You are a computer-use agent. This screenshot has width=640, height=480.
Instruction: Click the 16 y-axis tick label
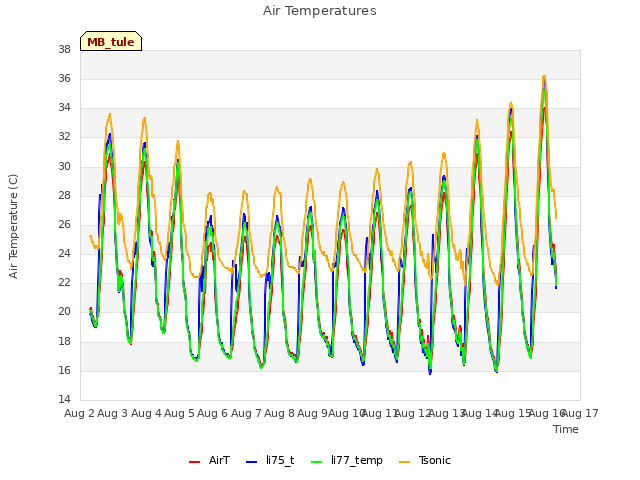[x=64, y=371]
